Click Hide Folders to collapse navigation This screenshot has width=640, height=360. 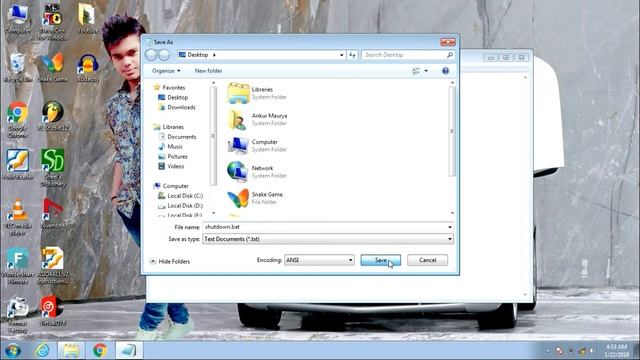170,261
